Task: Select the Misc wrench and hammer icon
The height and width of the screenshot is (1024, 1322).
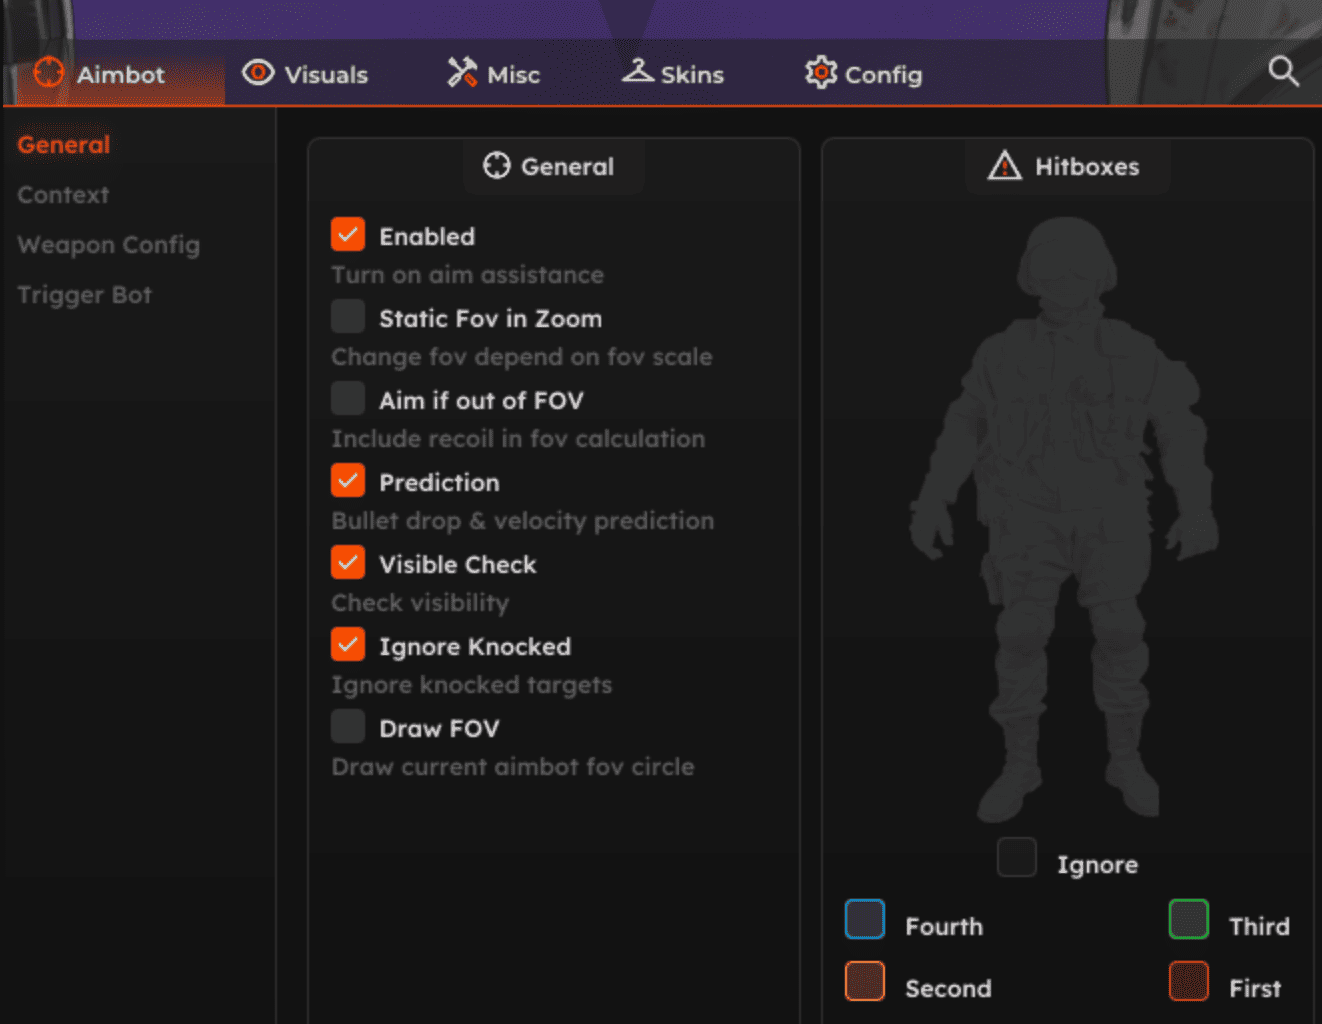Action: click(462, 73)
